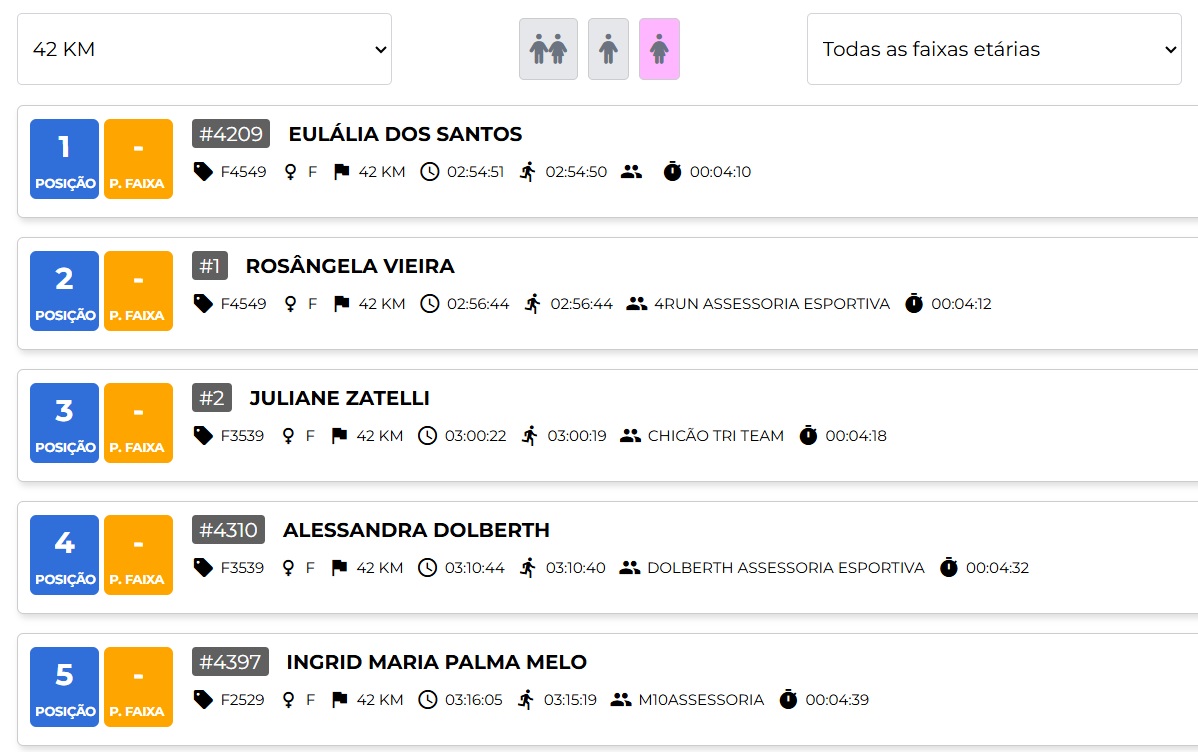Click the runner icon next to 02:56:44

coord(533,304)
